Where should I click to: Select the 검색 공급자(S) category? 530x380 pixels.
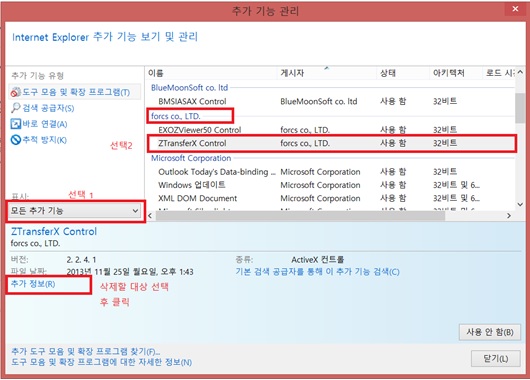point(48,108)
